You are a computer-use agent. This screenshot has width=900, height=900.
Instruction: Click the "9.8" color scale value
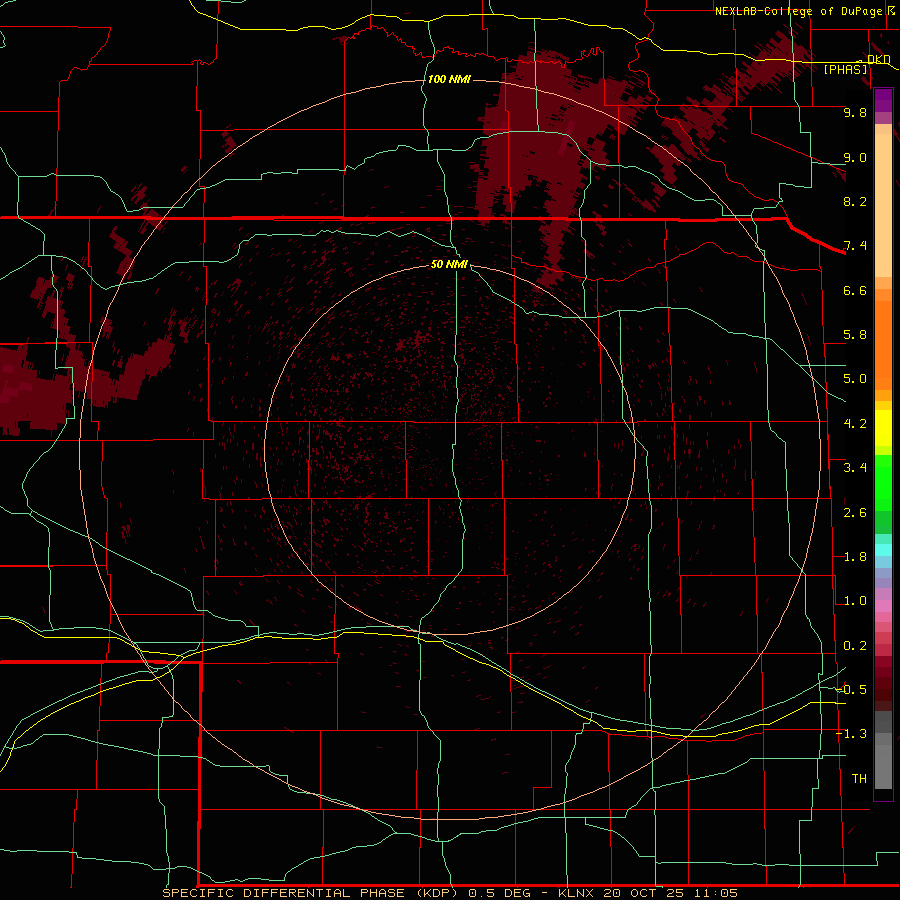(855, 112)
